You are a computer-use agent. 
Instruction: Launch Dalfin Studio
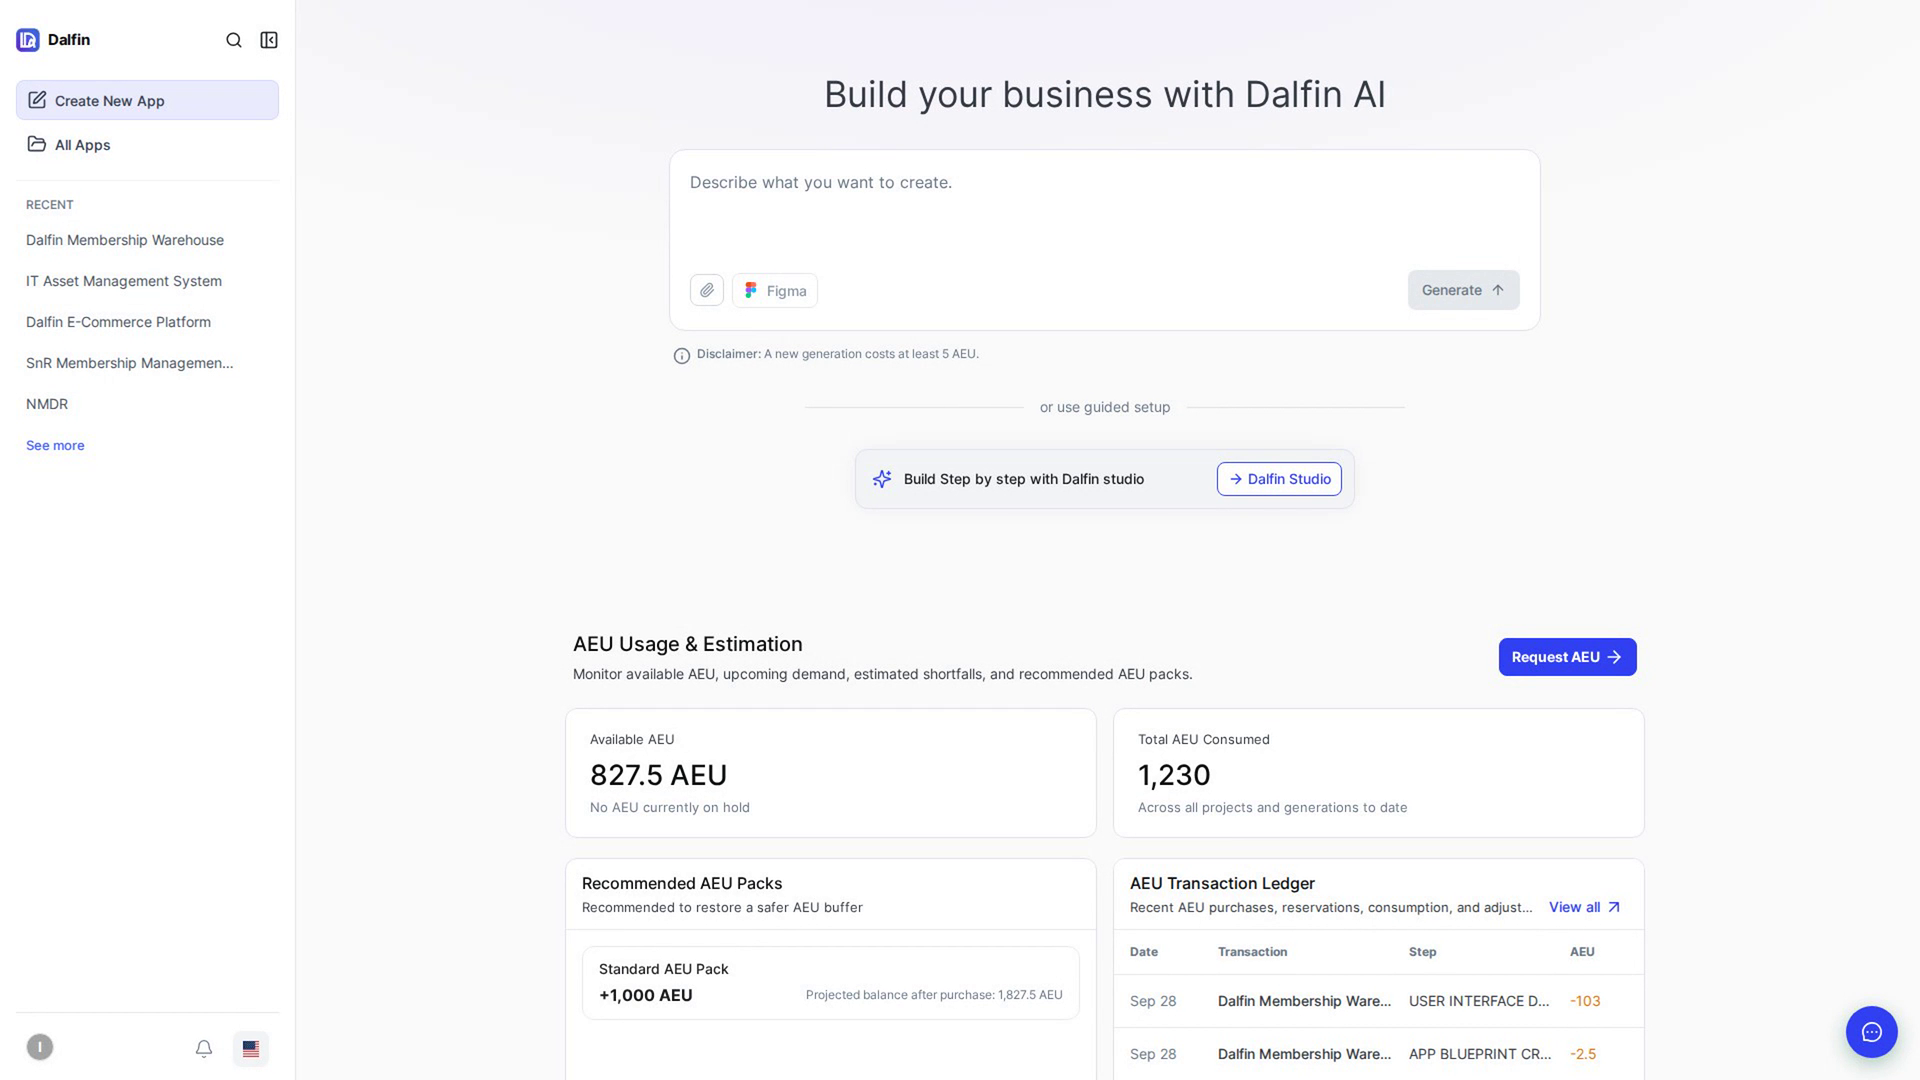(x=1279, y=479)
